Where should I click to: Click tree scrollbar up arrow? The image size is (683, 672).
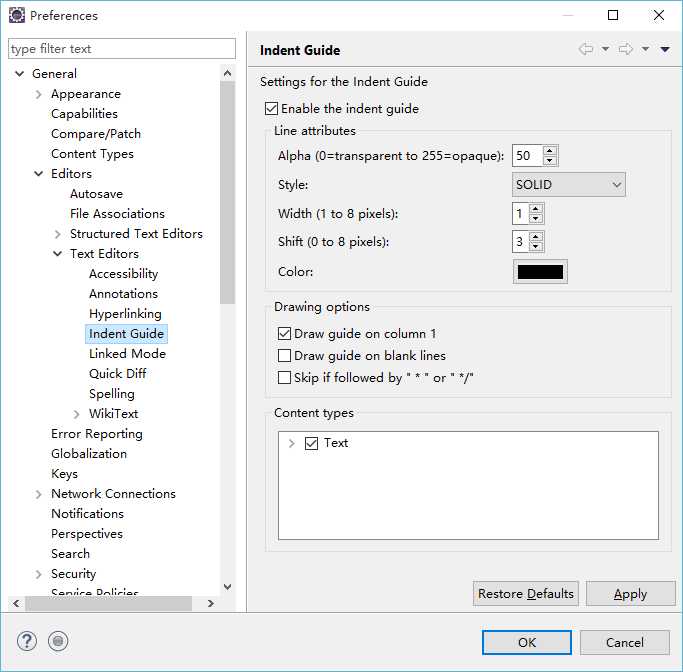point(227,73)
